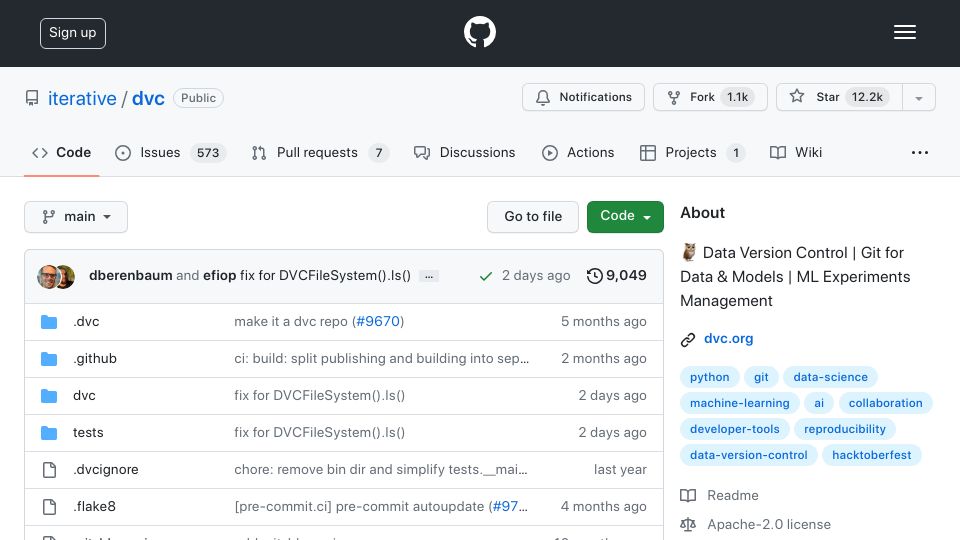Select the hacktoberfest topic tag
The height and width of the screenshot is (540, 960).
pos(872,455)
